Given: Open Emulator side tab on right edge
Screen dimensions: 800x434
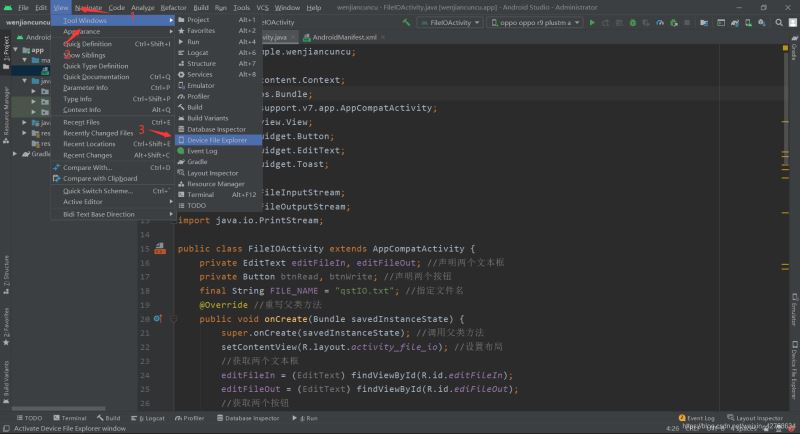Looking at the screenshot, I should pyautogui.click(x=794, y=310).
